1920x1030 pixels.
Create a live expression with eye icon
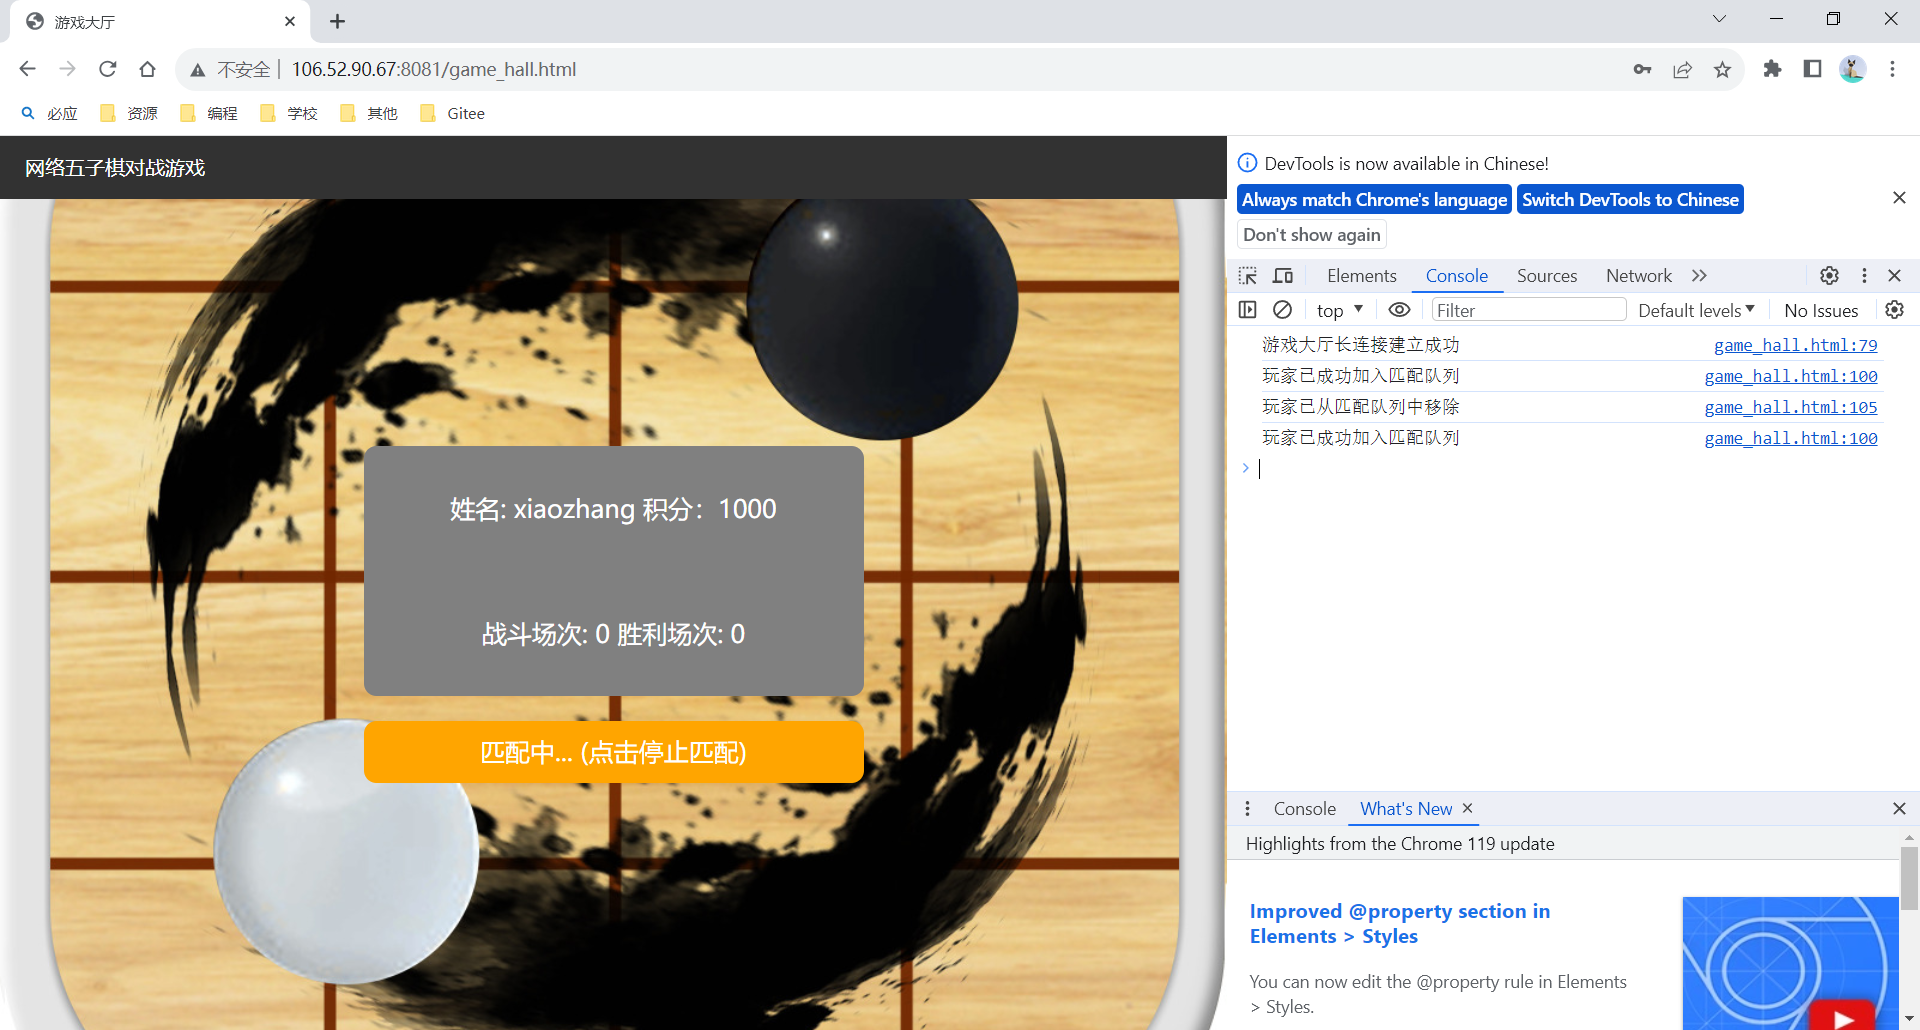coord(1399,310)
